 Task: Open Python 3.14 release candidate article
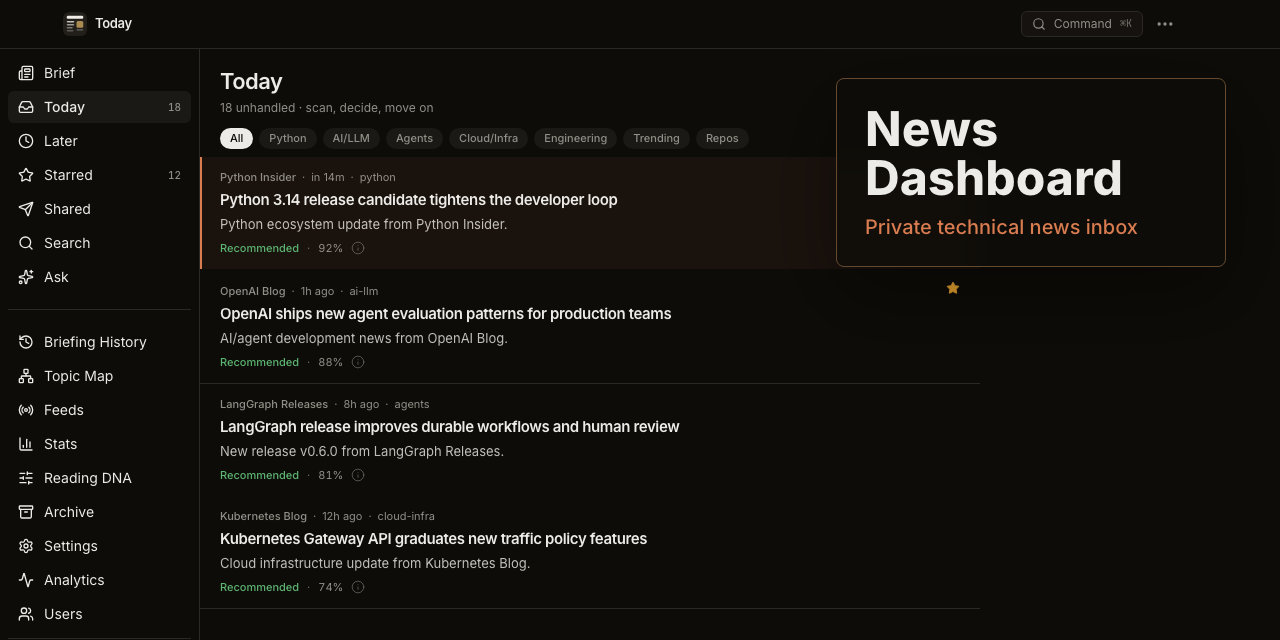pos(419,200)
